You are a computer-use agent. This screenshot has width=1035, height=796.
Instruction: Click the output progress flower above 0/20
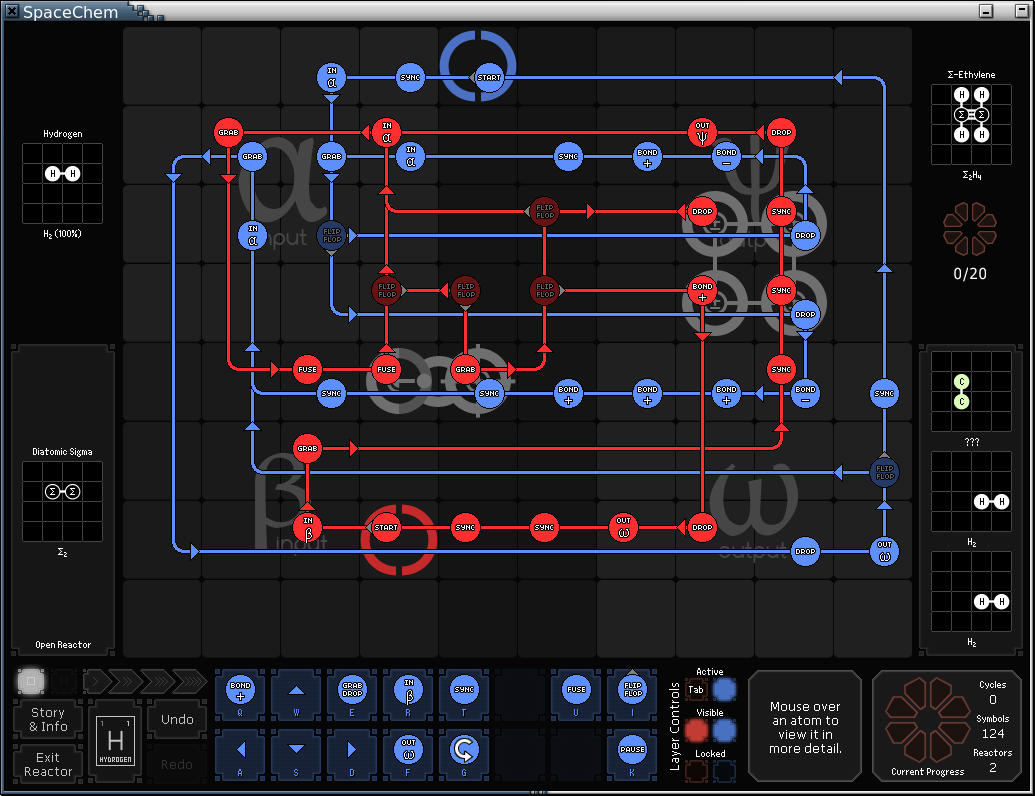click(x=970, y=229)
